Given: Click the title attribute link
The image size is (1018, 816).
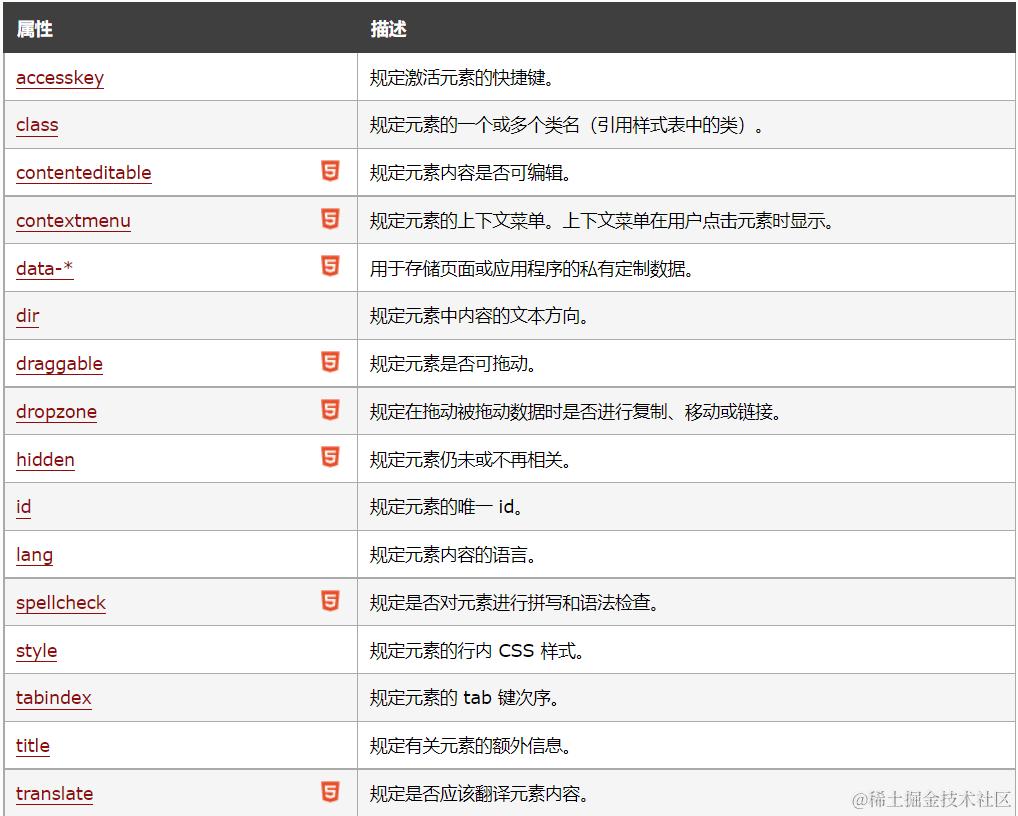Looking at the screenshot, I should (x=32, y=747).
